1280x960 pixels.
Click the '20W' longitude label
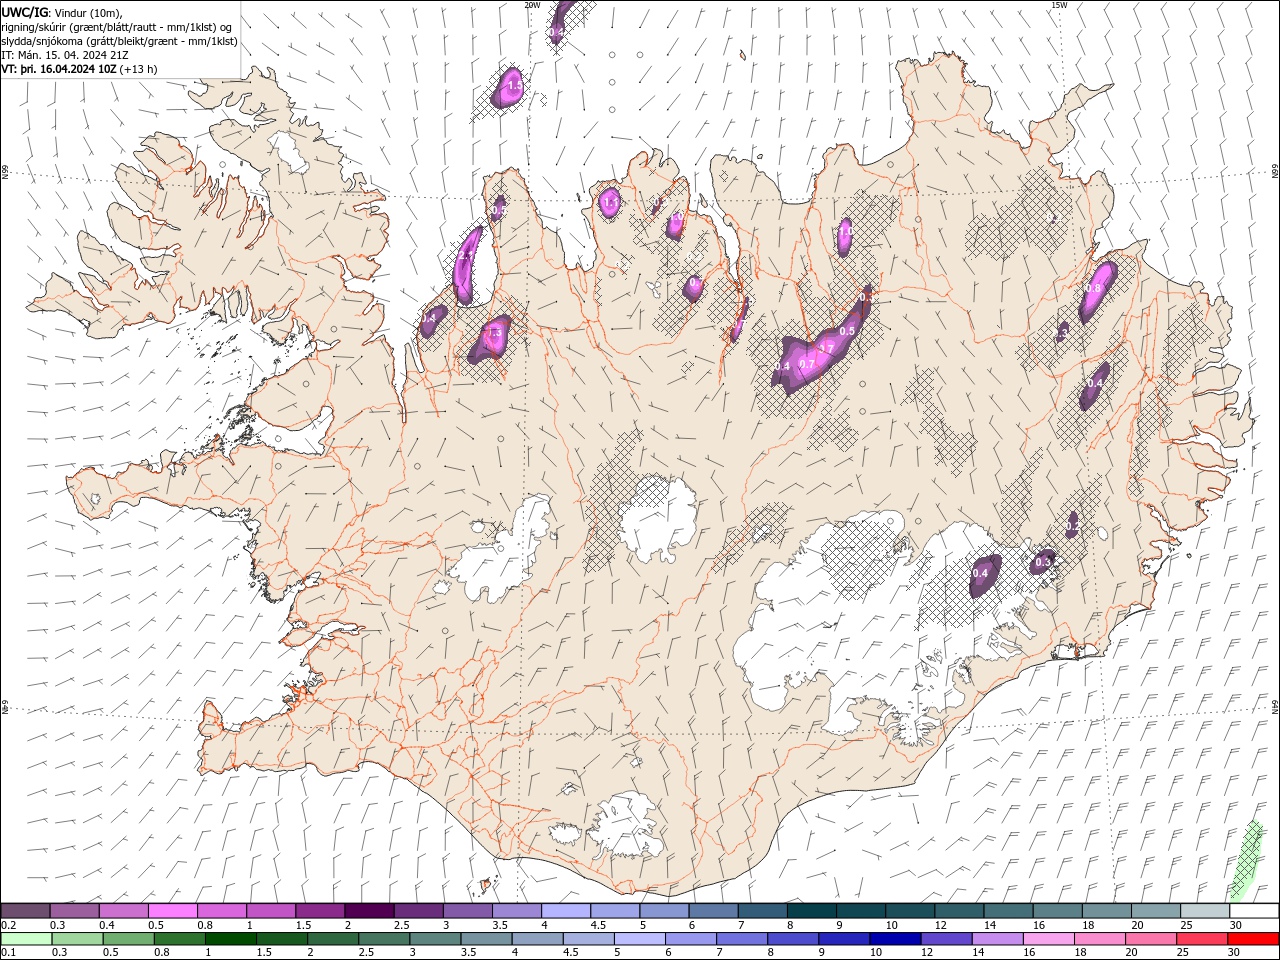point(533,5)
